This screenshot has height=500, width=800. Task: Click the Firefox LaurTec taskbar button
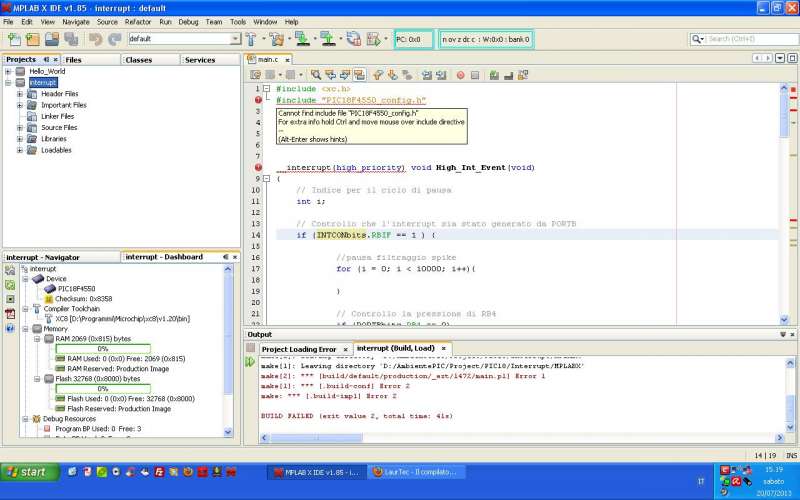(x=417, y=472)
